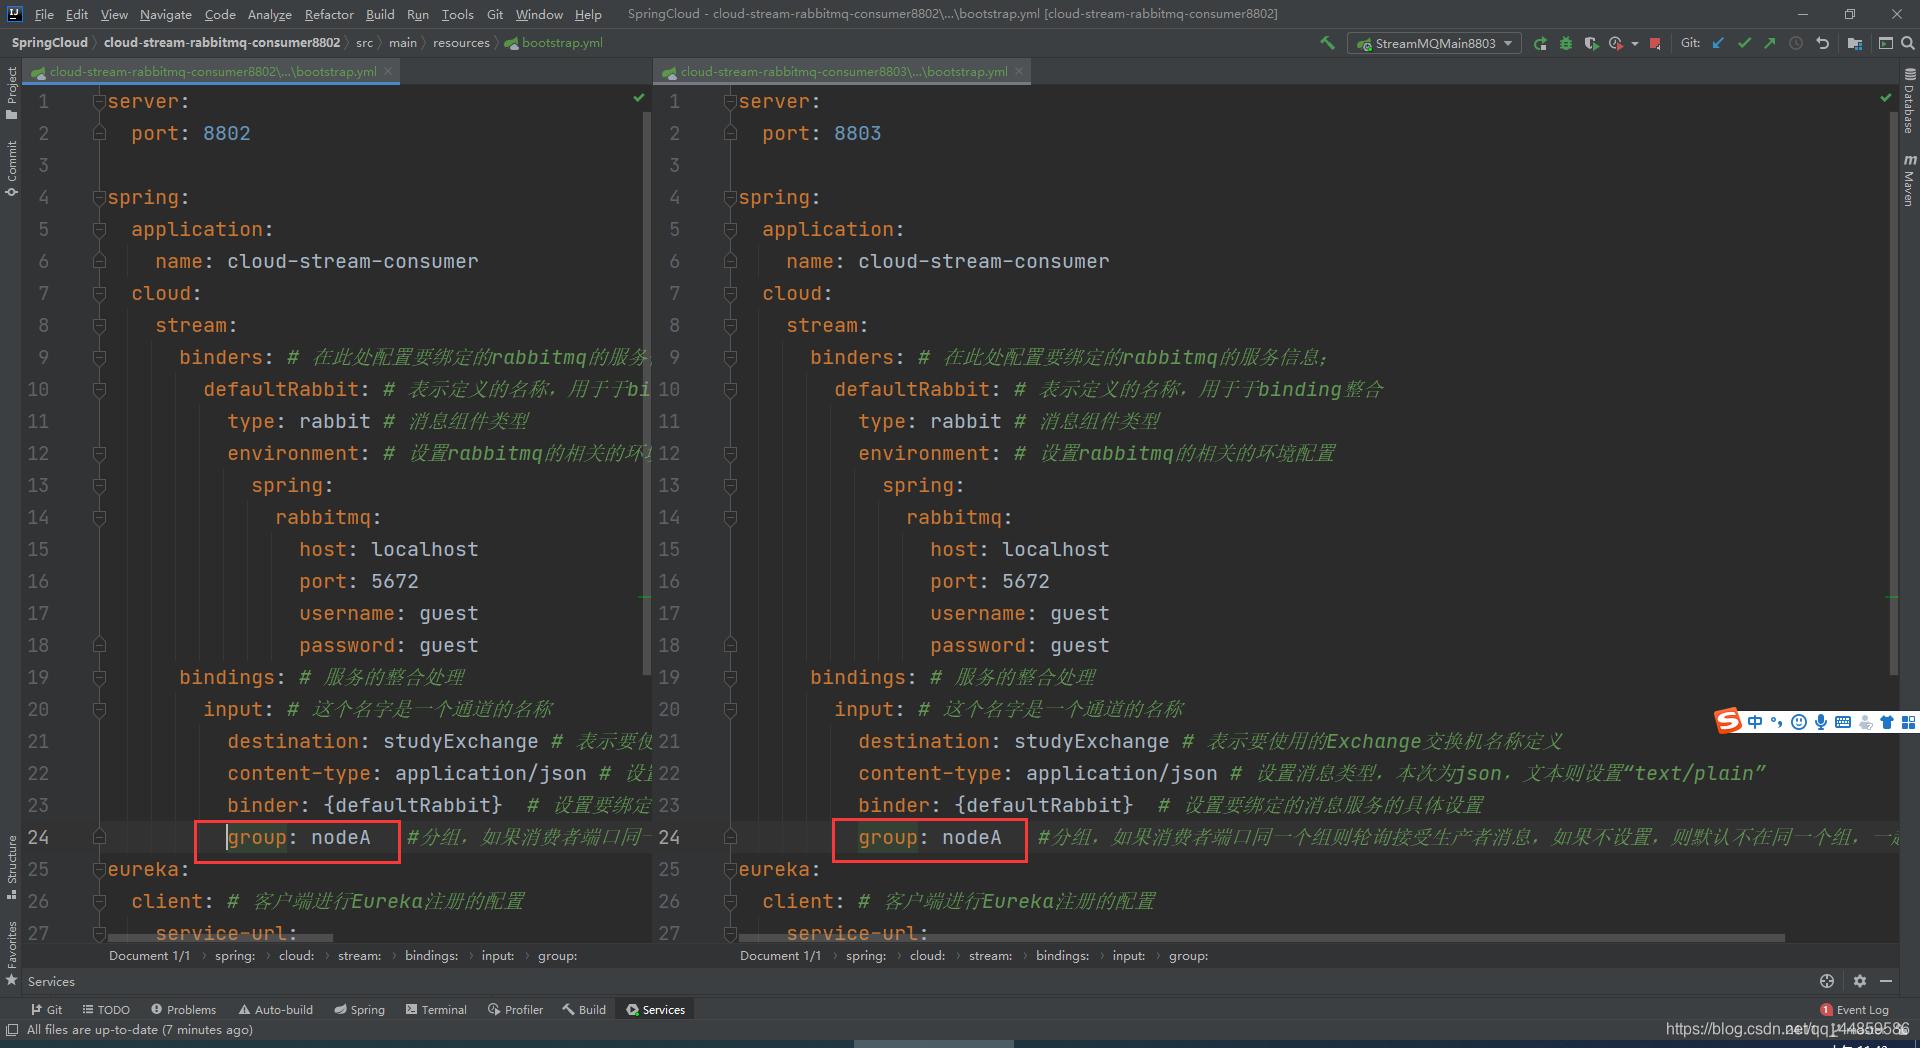Viewport: 1920px width, 1048px height.
Task: Click the Git Show History clock icon
Action: click(1796, 43)
